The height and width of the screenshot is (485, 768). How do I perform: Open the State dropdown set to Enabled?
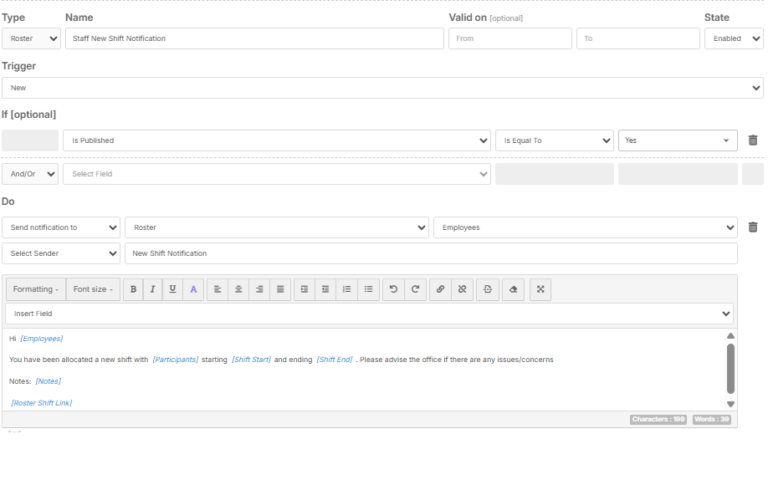pos(733,38)
